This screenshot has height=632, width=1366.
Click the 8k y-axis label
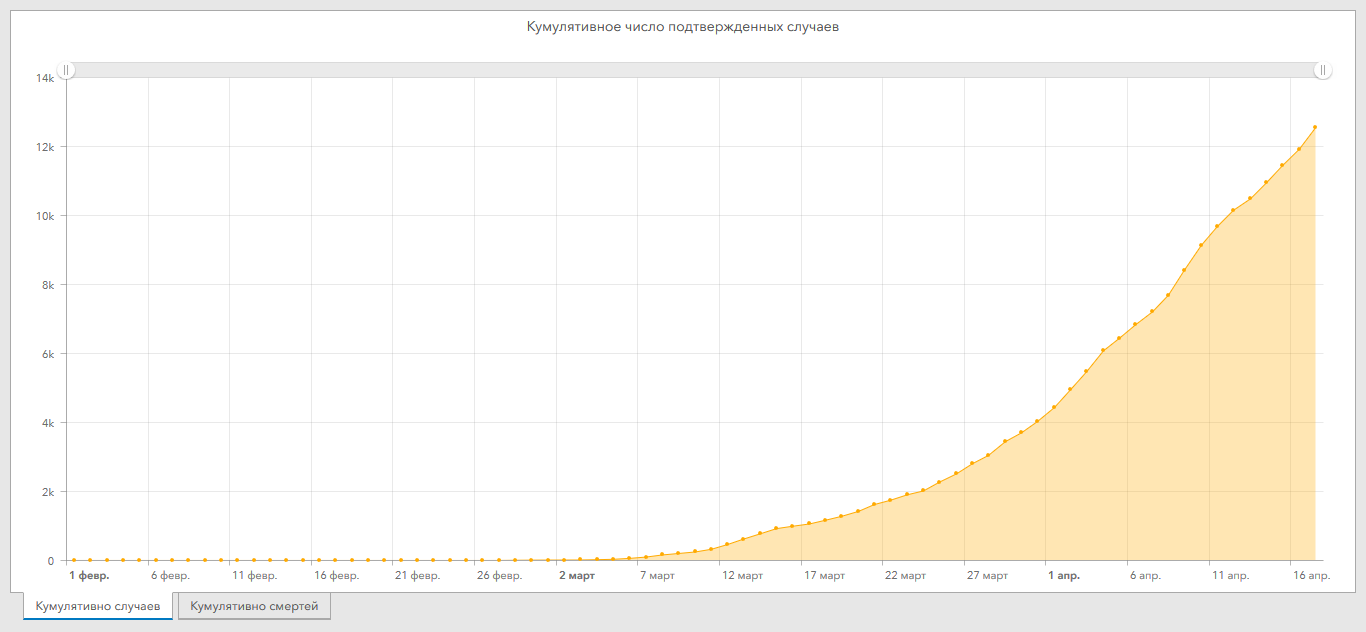coord(47,284)
